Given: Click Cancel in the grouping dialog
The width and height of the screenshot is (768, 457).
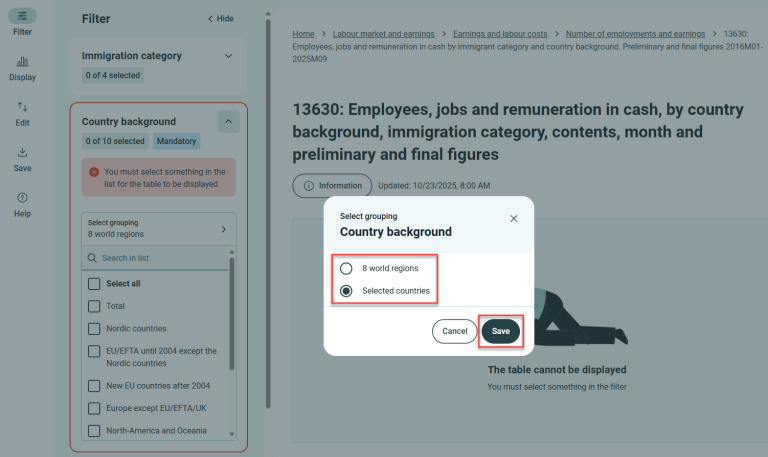Looking at the screenshot, I should coord(455,332).
